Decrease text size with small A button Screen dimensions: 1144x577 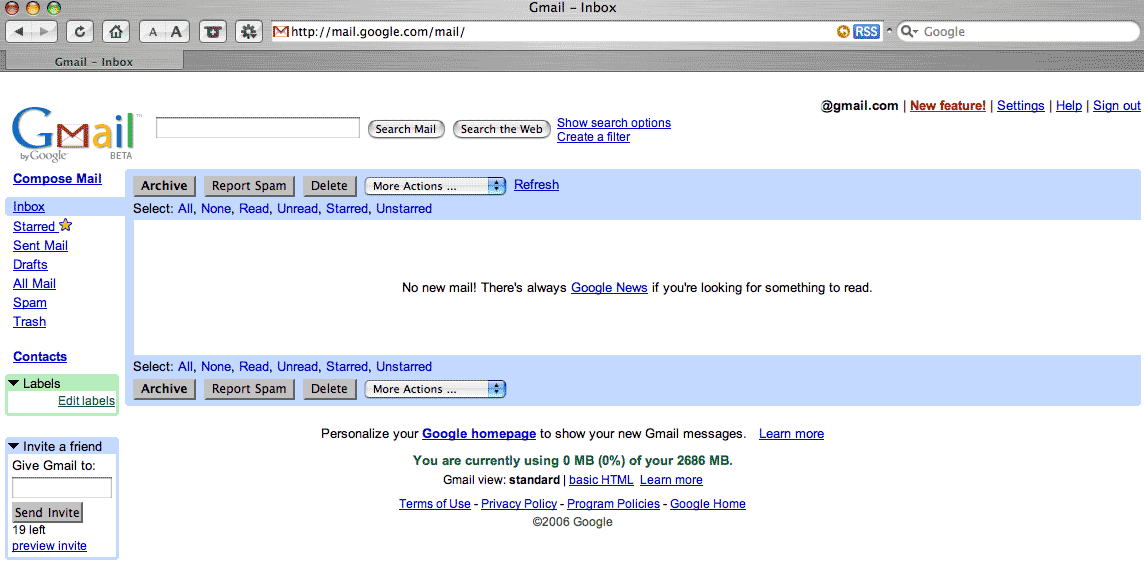[x=152, y=31]
